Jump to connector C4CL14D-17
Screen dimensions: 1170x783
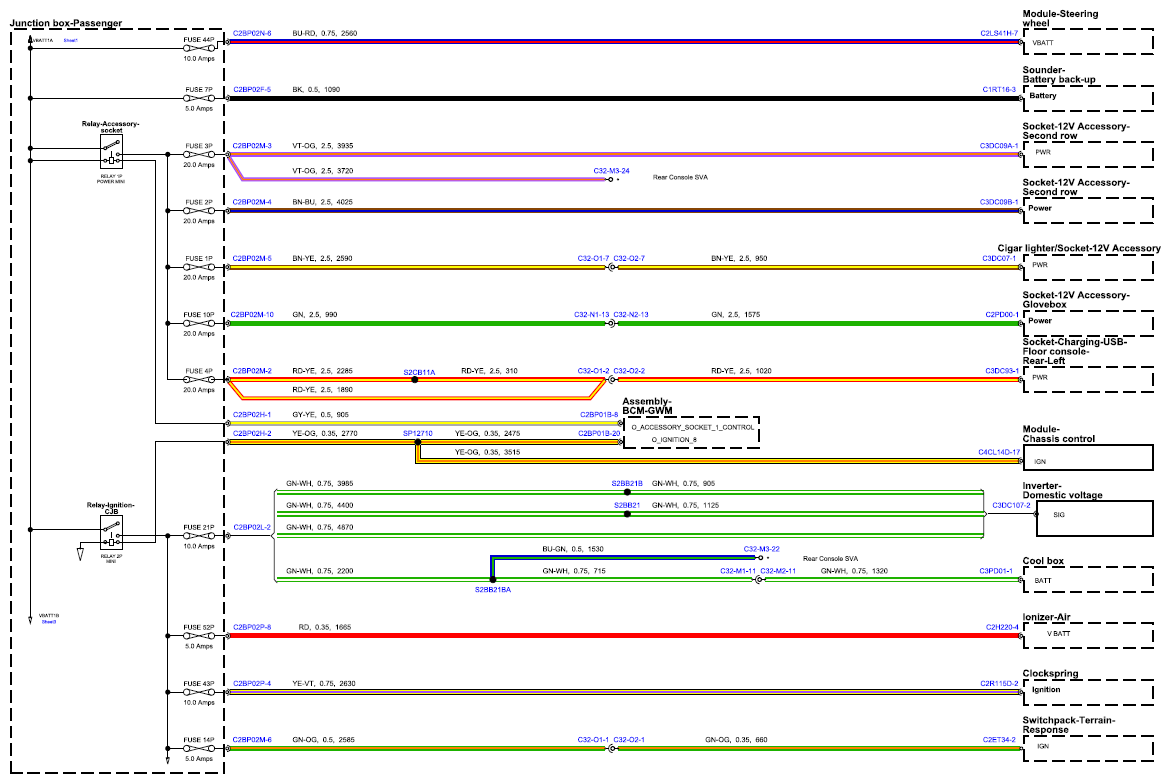pyautogui.click(x=999, y=452)
